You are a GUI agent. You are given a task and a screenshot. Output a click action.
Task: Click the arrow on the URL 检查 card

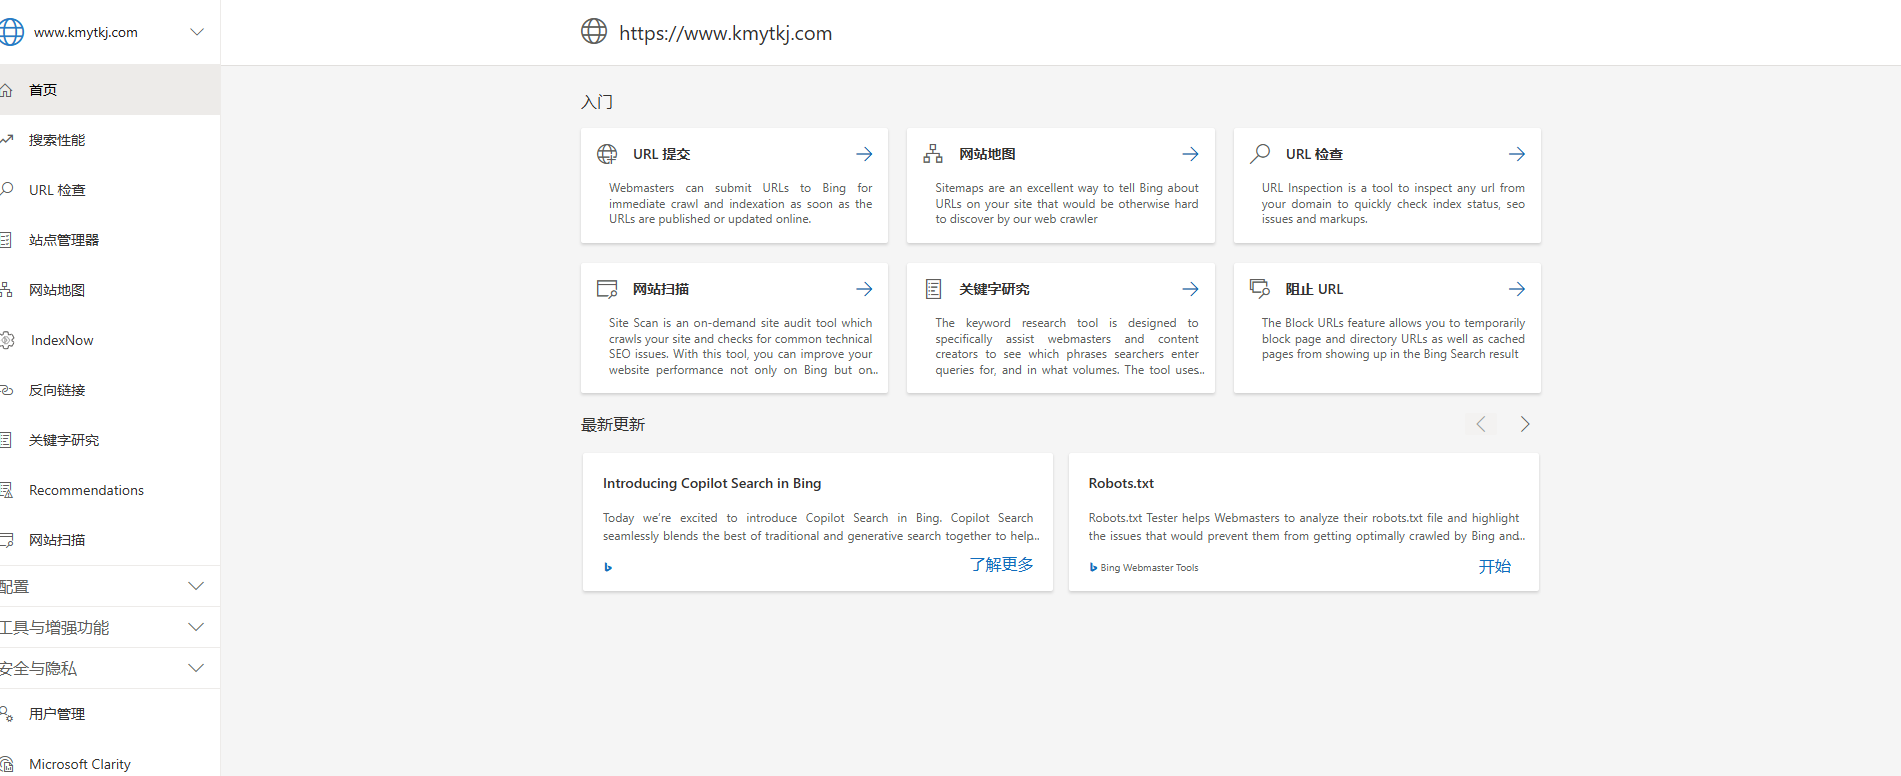tap(1517, 154)
